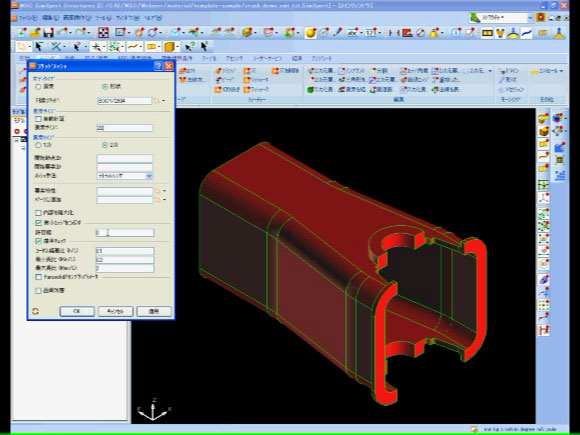
Task: Click the open folder icon in toolbar
Action: (x=35, y=33)
